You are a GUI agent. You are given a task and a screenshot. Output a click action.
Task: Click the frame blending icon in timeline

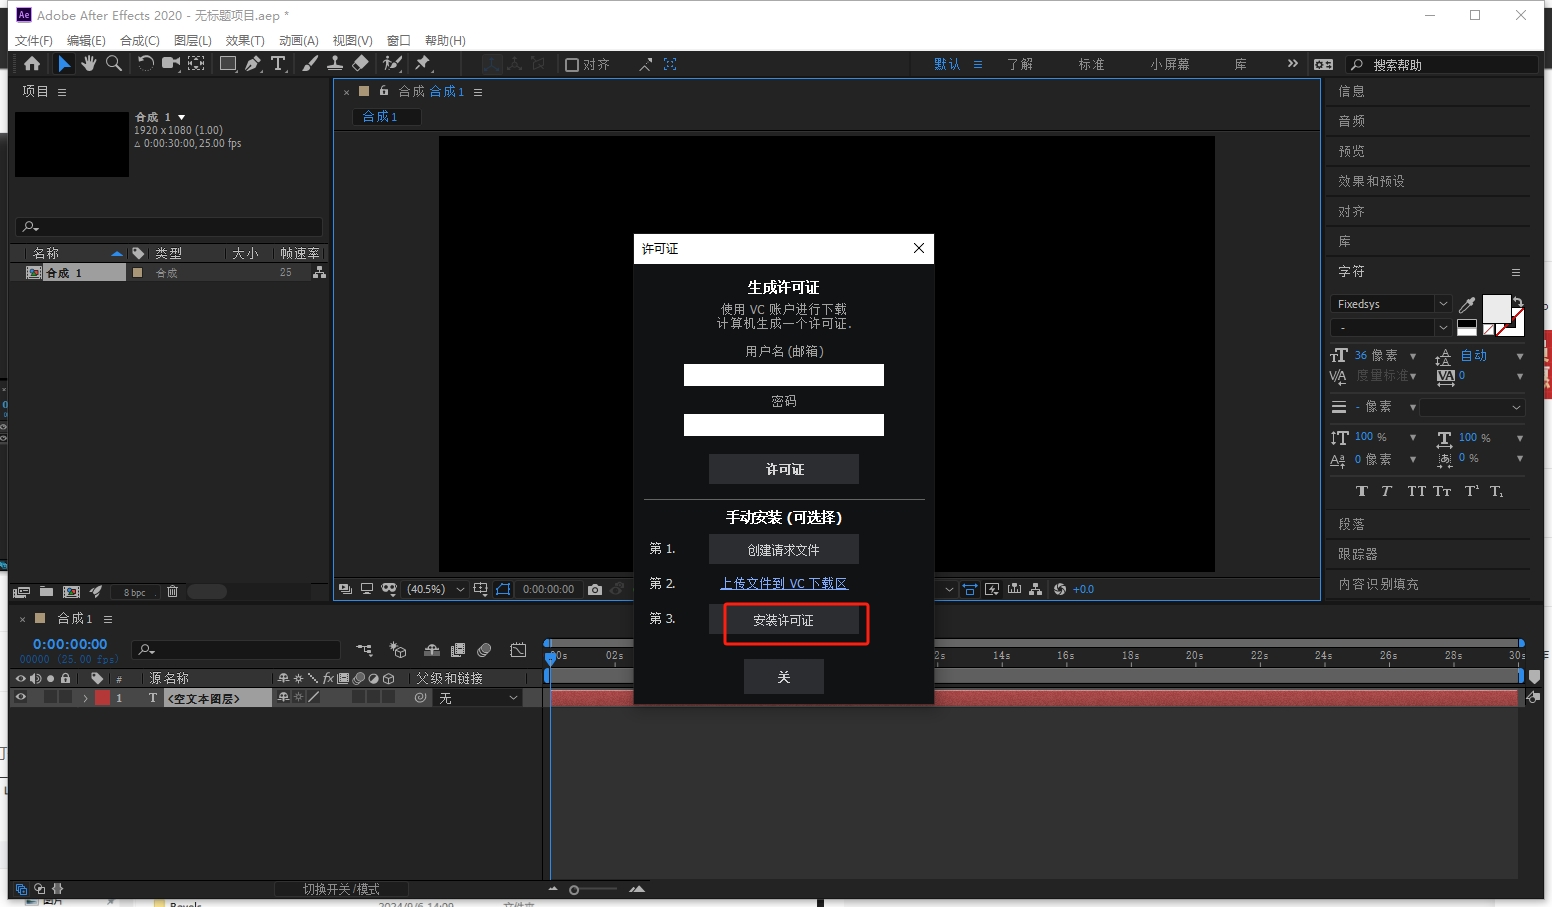pyautogui.click(x=458, y=650)
